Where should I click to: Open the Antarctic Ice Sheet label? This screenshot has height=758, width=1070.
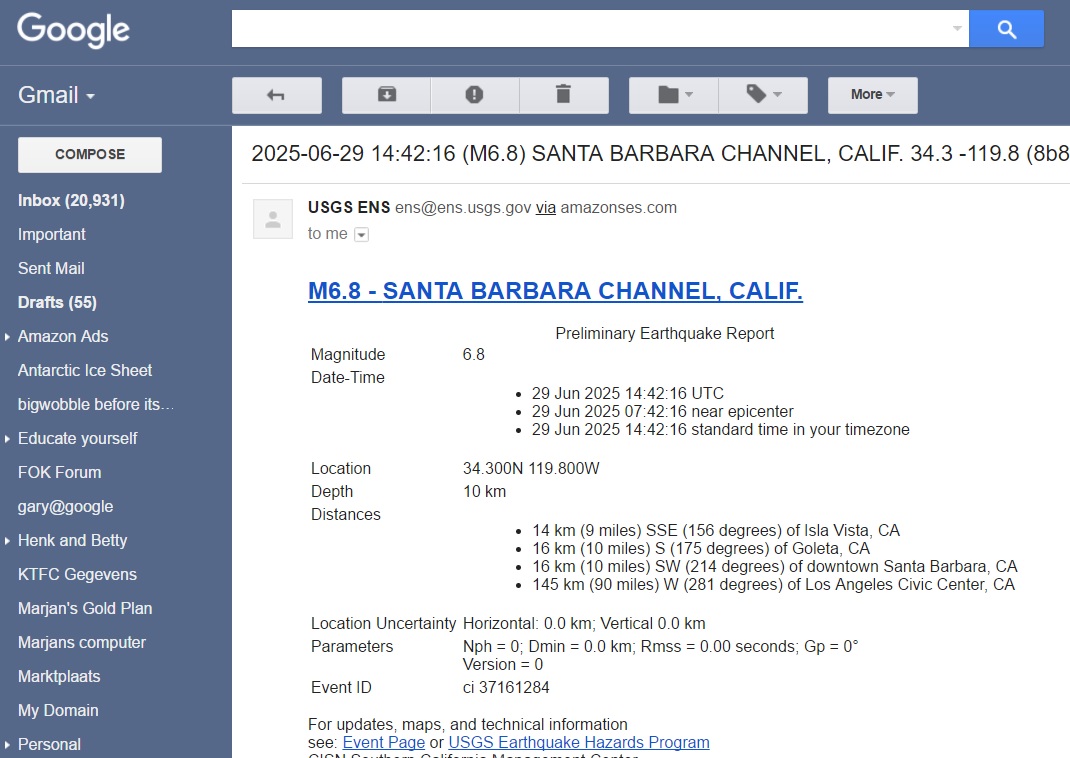(x=85, y=370)
